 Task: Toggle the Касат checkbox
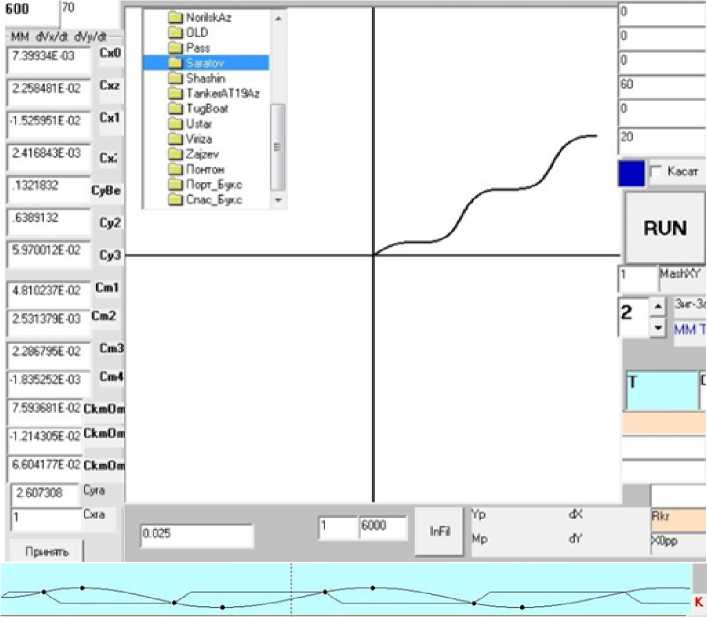pos(655,172)
